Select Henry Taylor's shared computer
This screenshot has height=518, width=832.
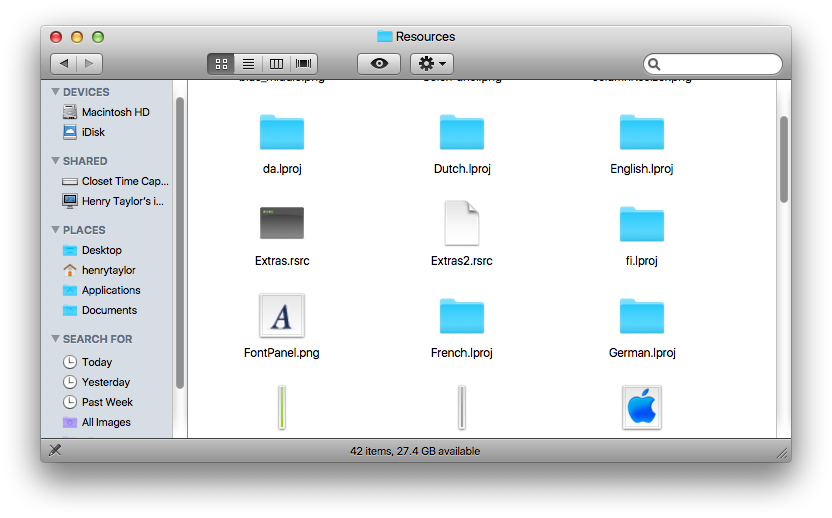114,201
